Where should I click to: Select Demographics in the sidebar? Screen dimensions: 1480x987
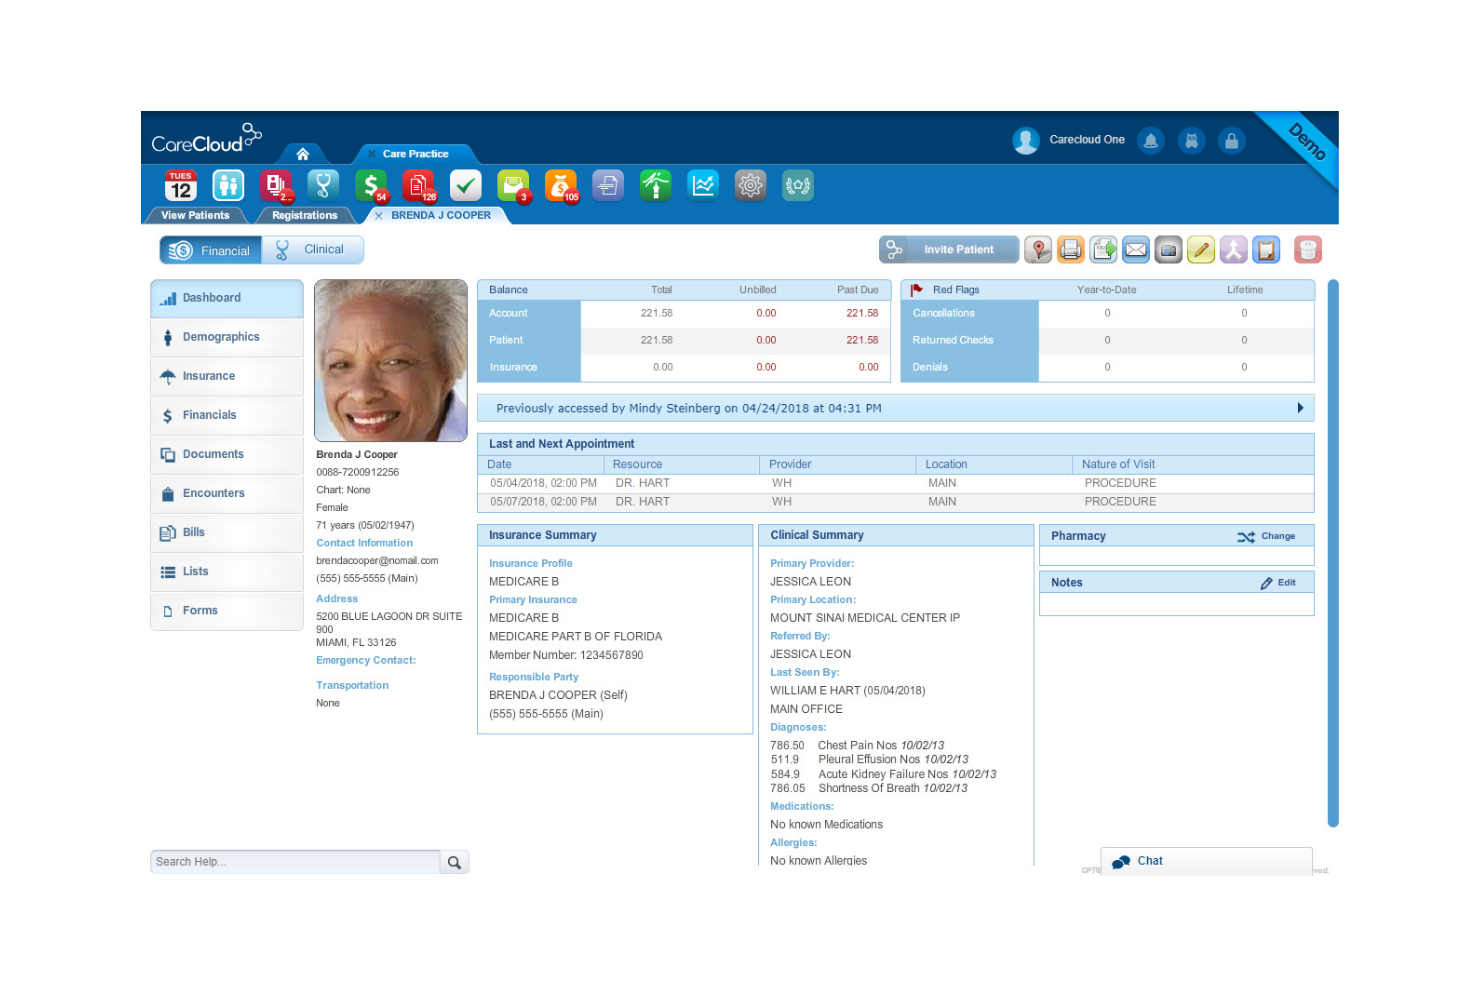click(x=227, y=337)
